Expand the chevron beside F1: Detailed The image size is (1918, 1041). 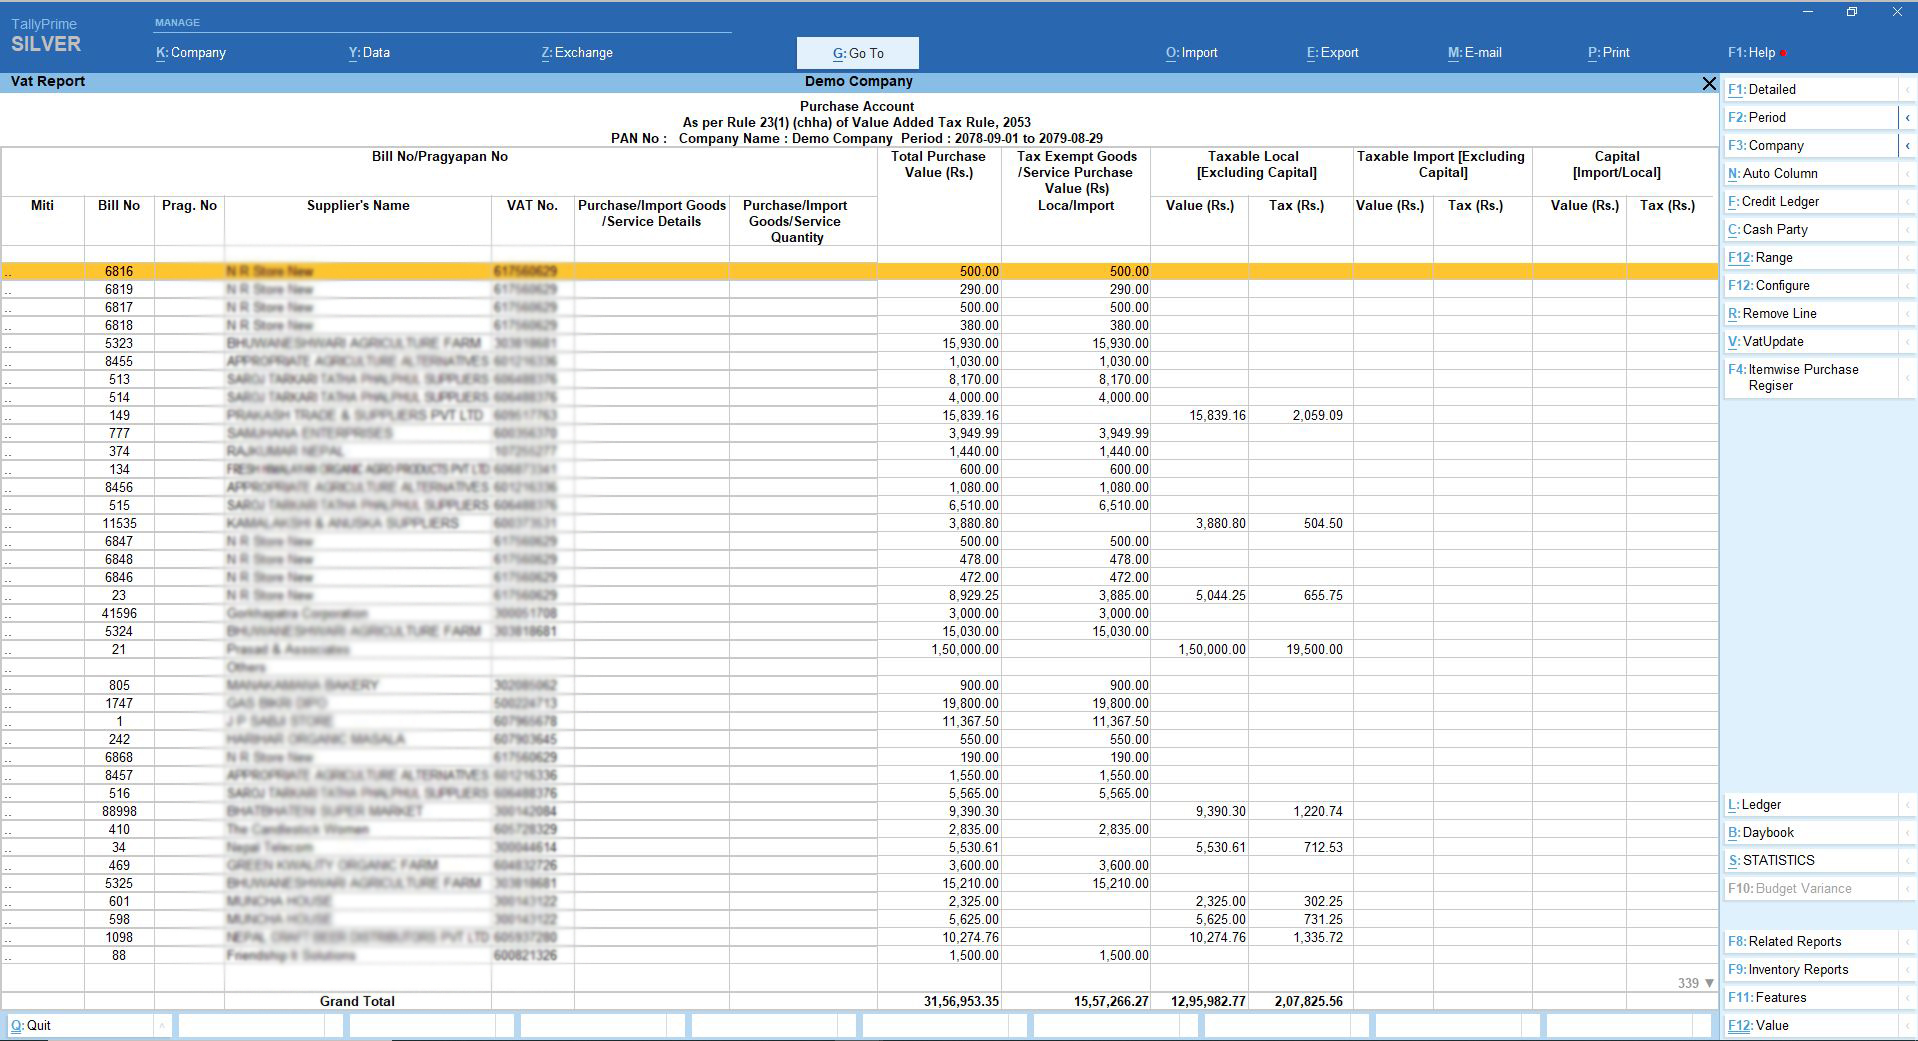[1907, 89]
